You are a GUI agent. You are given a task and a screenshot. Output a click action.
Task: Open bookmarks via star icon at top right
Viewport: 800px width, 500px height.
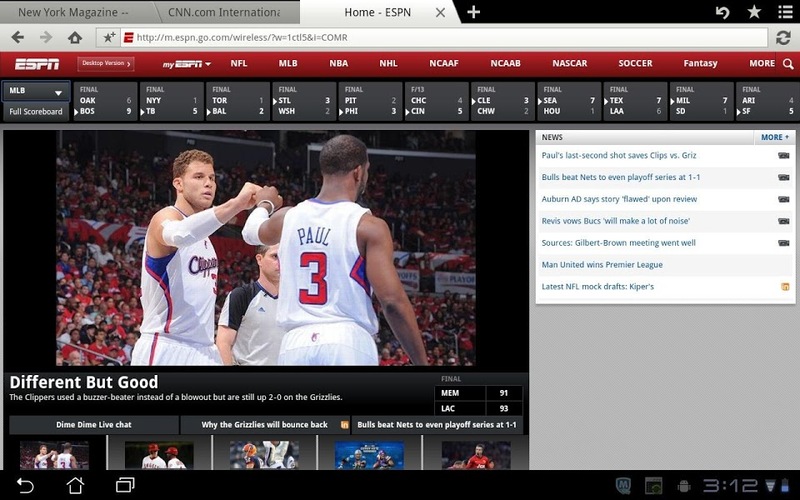click(754, 12)
